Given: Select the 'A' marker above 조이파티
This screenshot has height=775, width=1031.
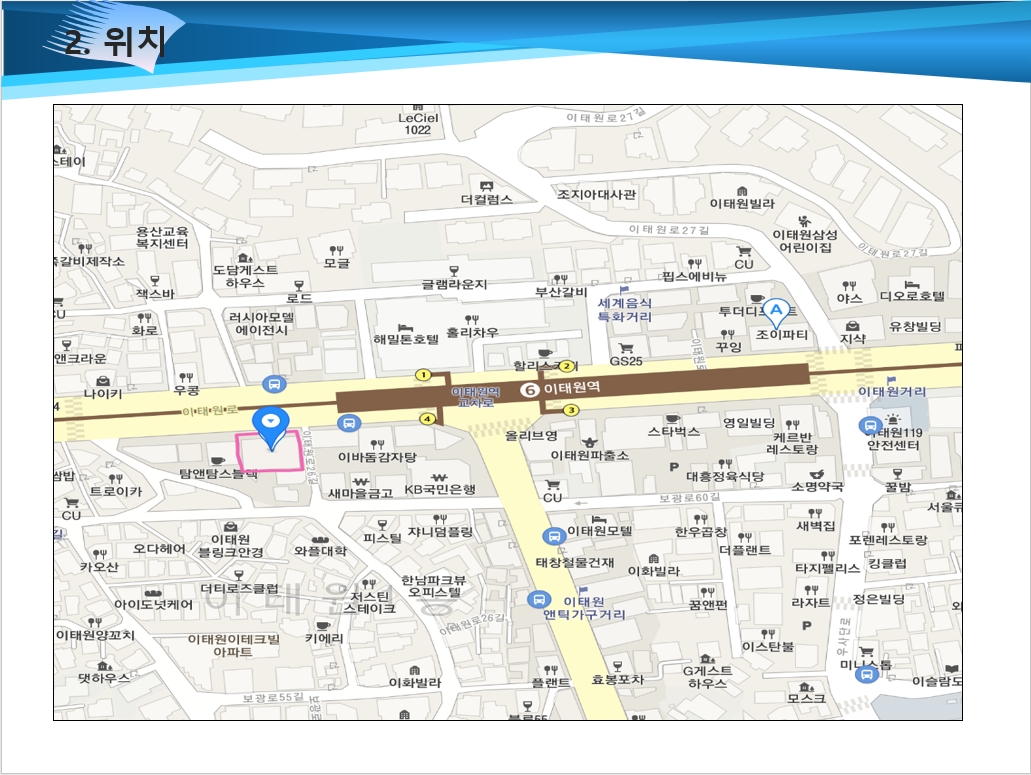Looking at the screenshot, I should click(777, 313).
